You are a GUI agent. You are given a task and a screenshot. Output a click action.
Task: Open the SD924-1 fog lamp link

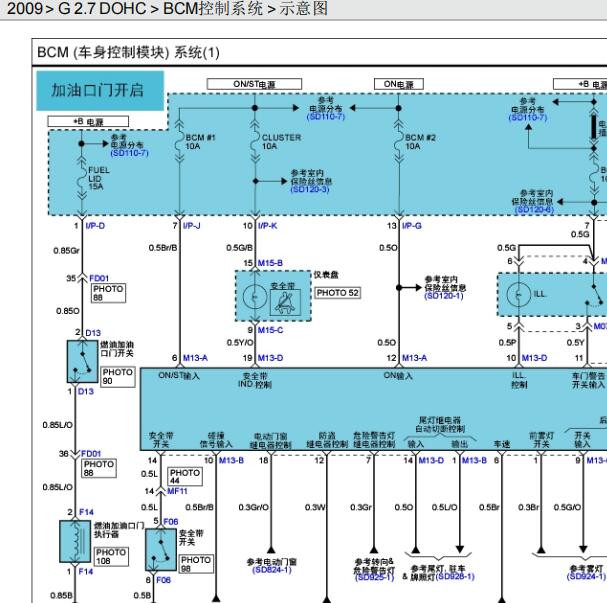(586, 577)
